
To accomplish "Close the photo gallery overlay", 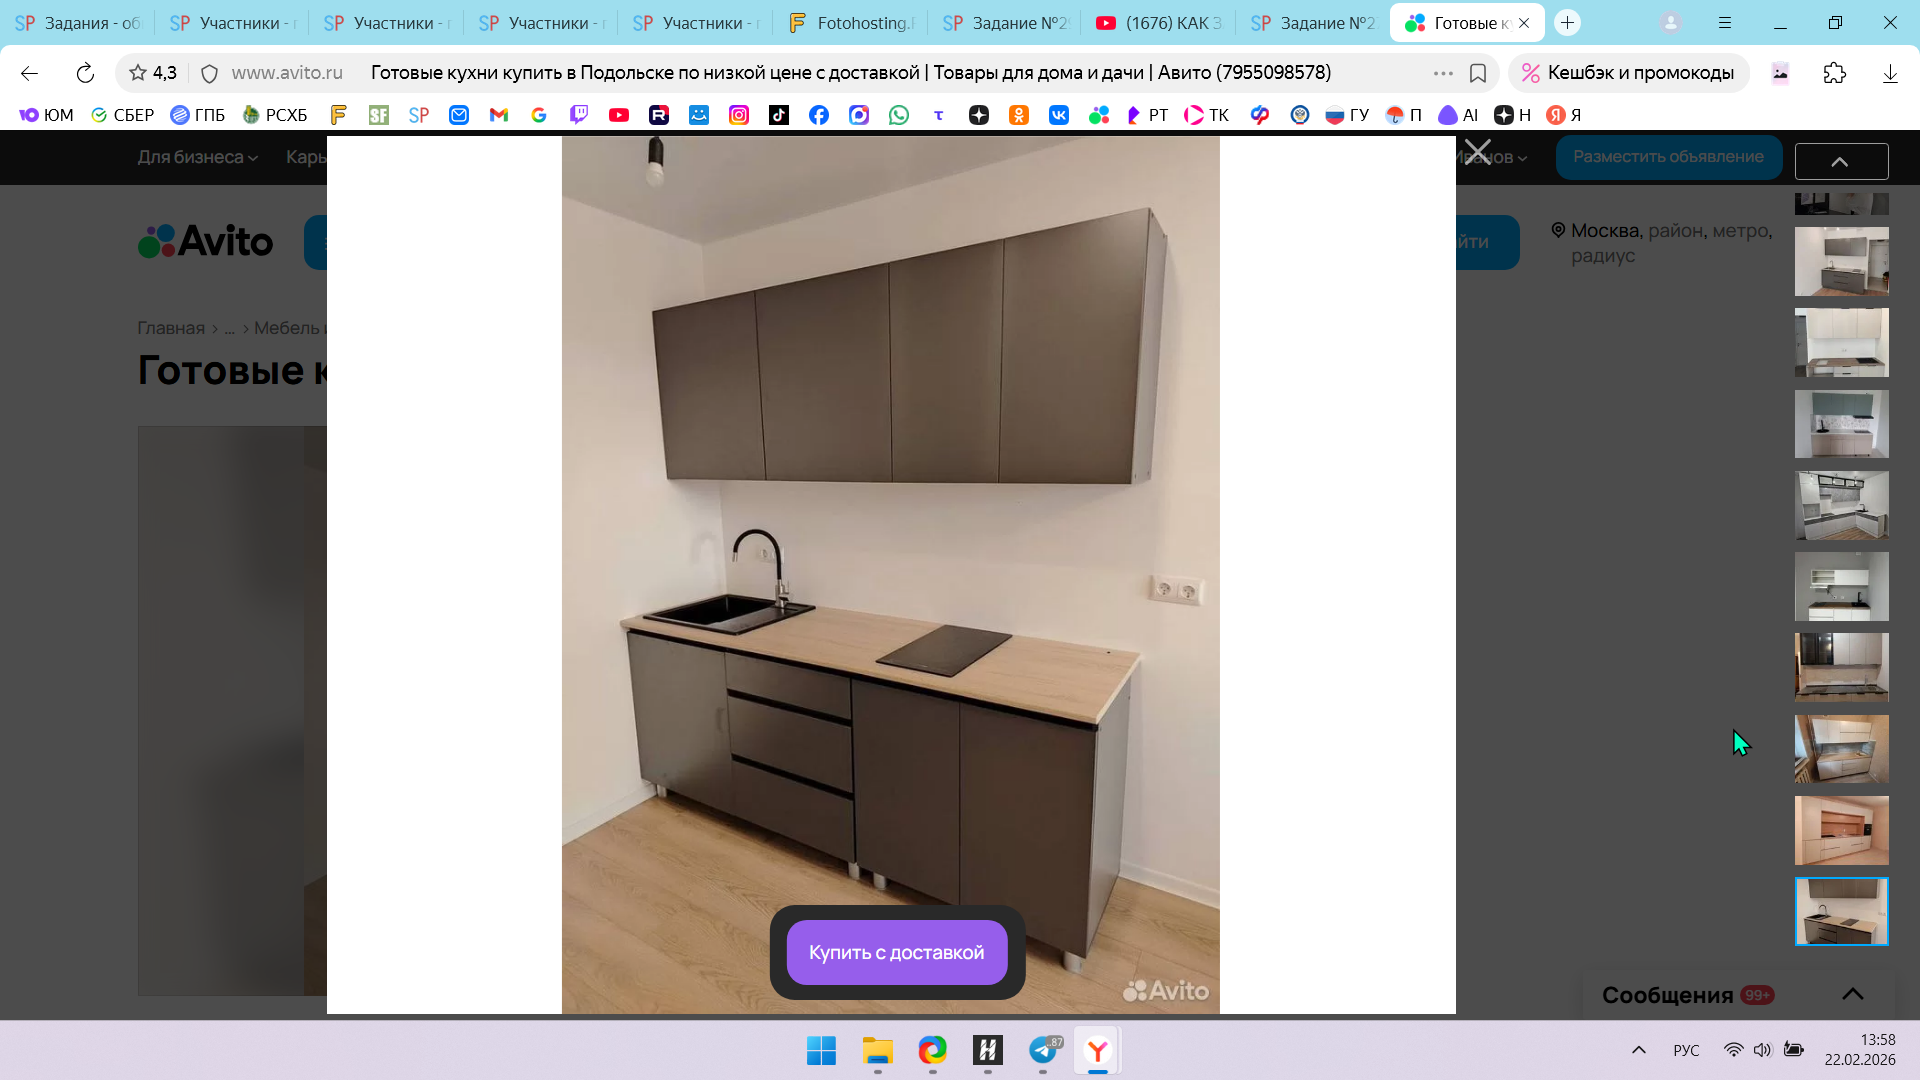I will point(1477,152).
